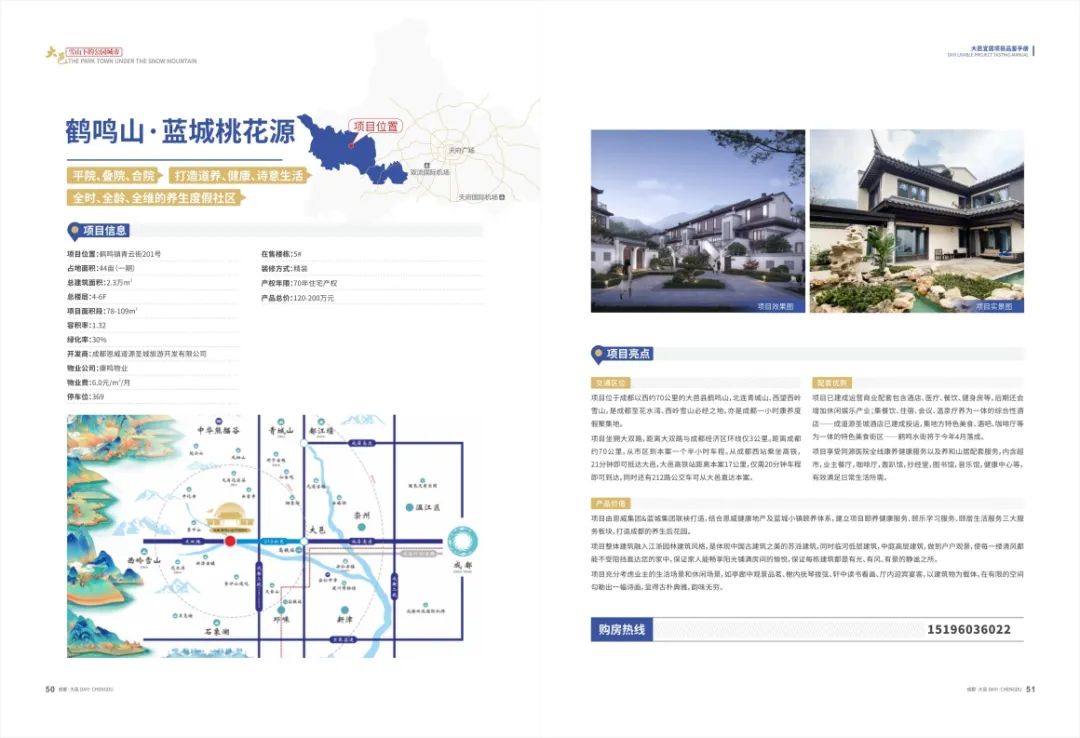Click the 大邑 calligraphy logo in the header
1080x738 pixels.
(56, 54)
